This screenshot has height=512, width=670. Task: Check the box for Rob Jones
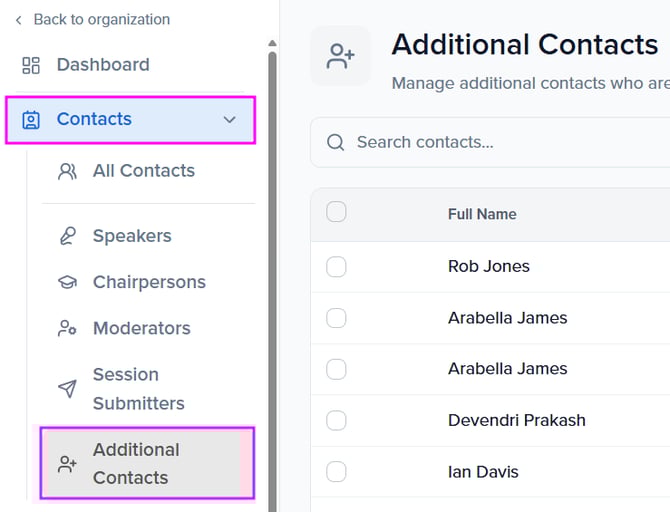click(337, 266)
